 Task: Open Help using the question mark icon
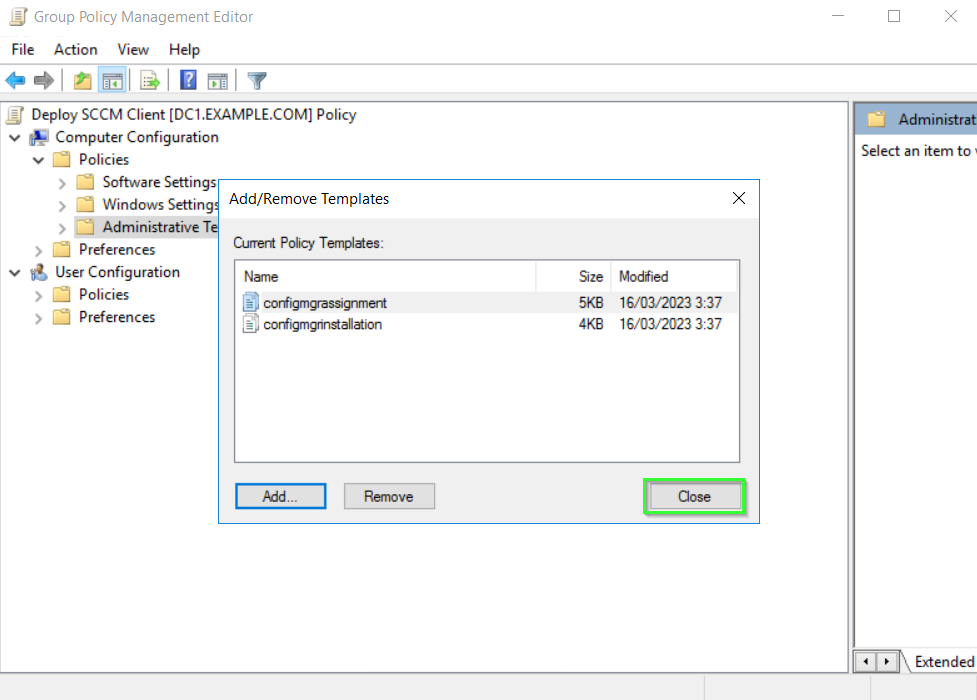(x=188, y=81)
